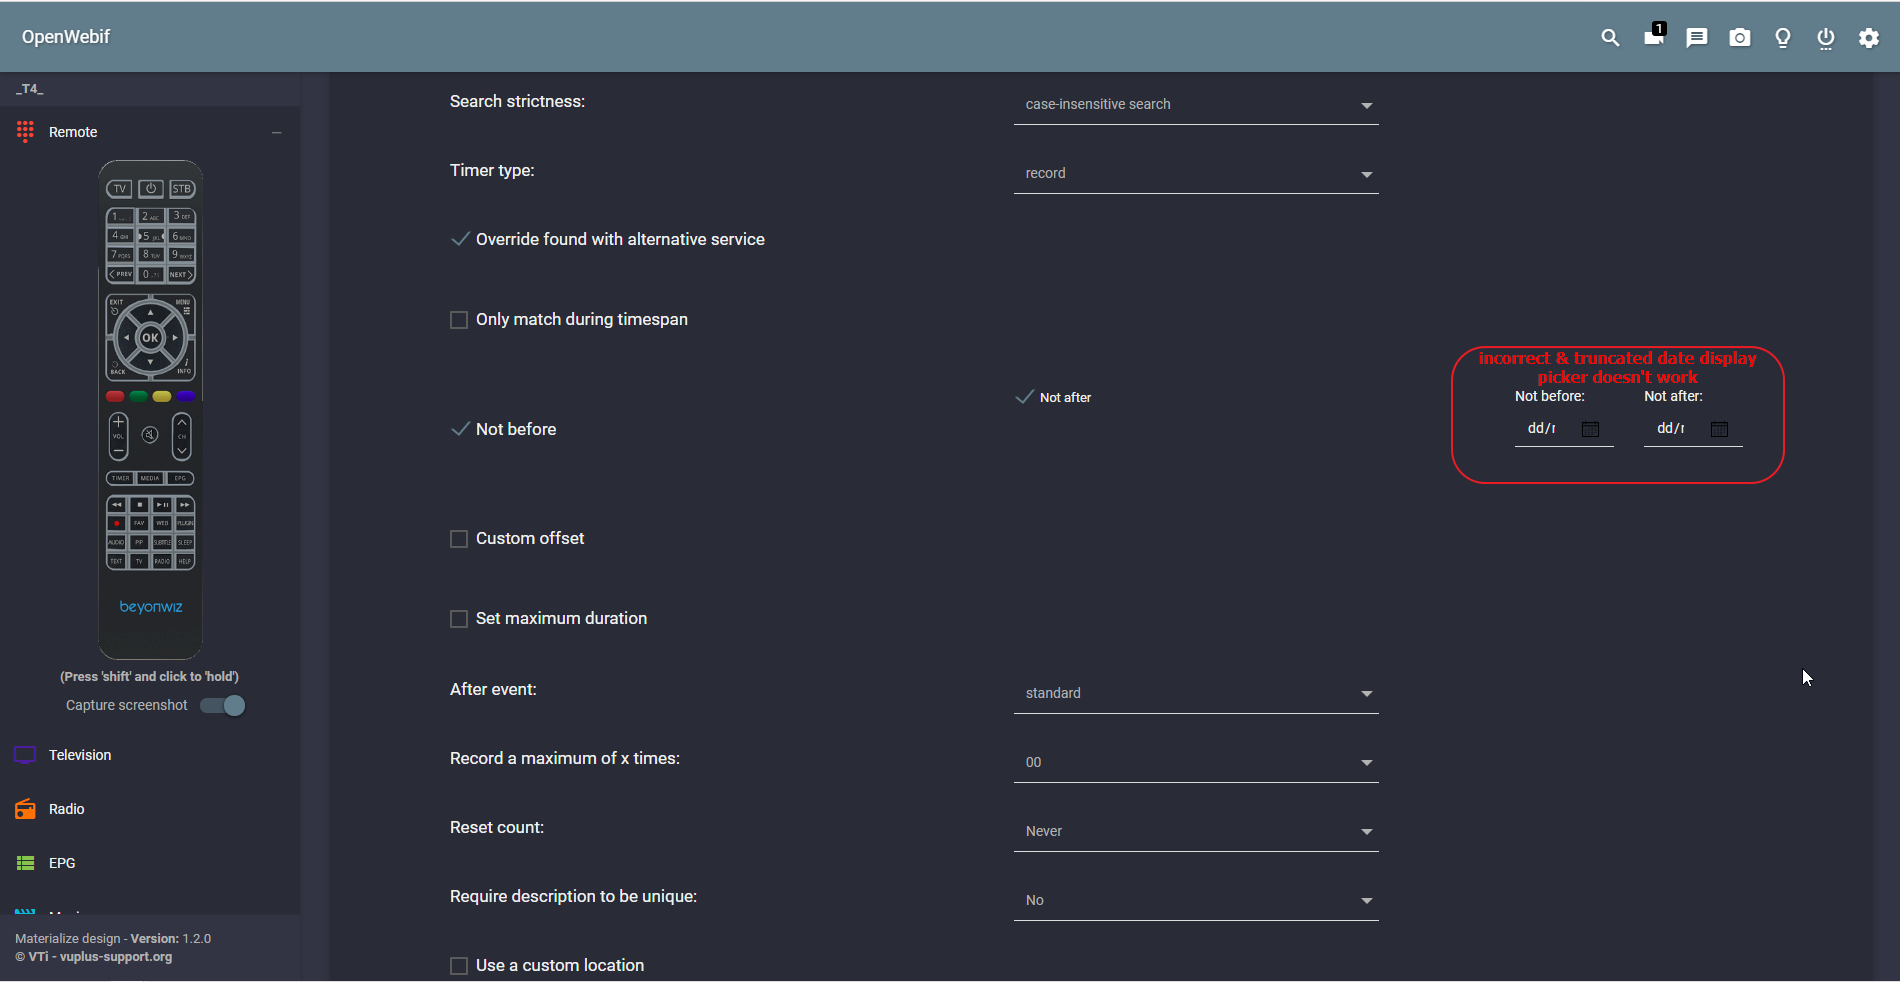The width and height of the screenshot is (1900, 982).
Task: Collapse the Remote panel in the sidebar
Action: [x=277, y=131]
